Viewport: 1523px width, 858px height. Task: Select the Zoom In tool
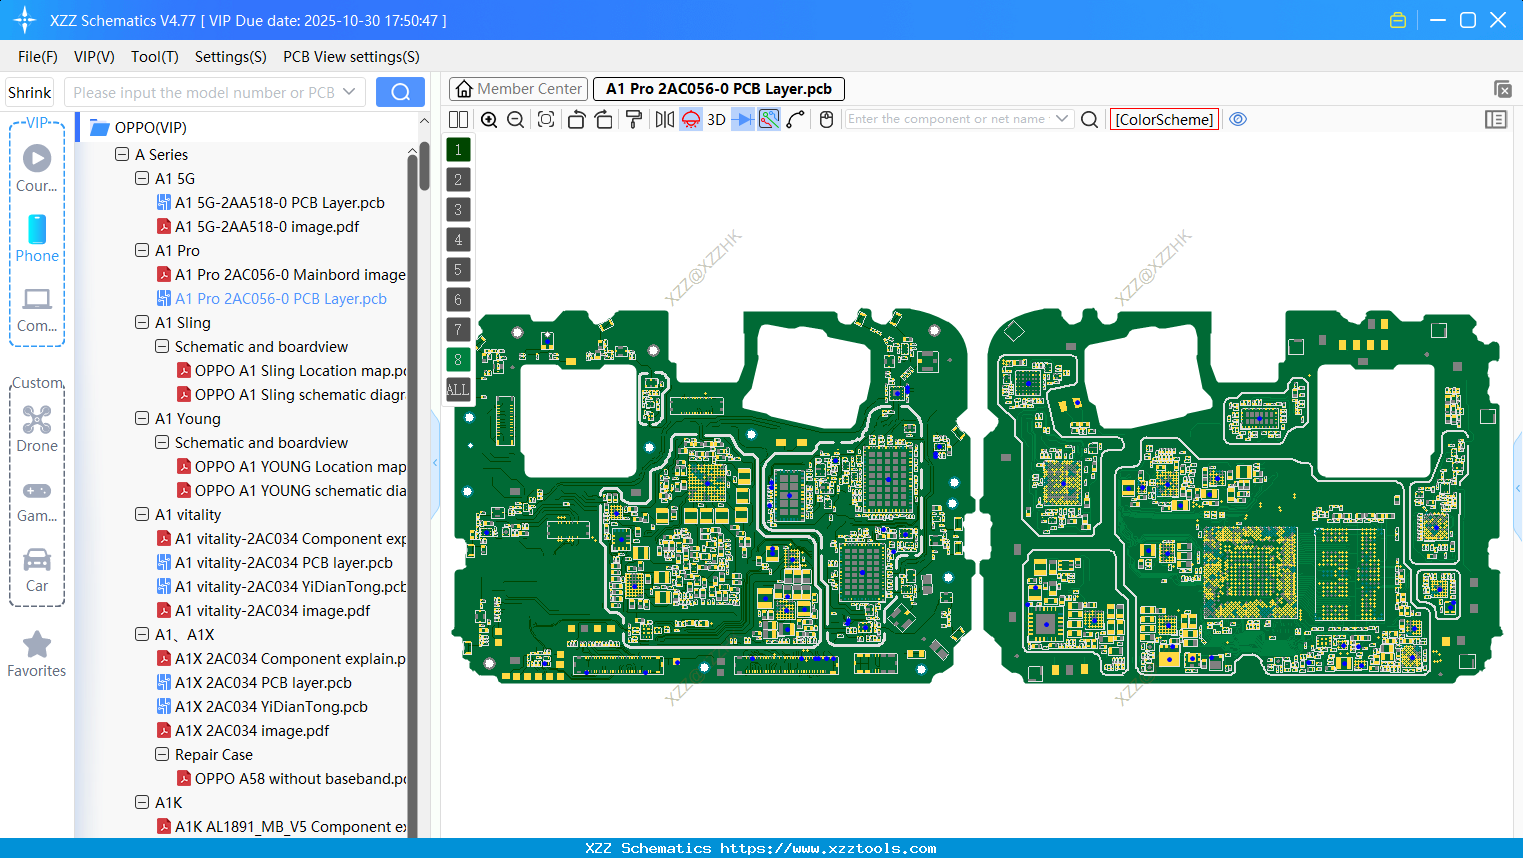point(489,119)
